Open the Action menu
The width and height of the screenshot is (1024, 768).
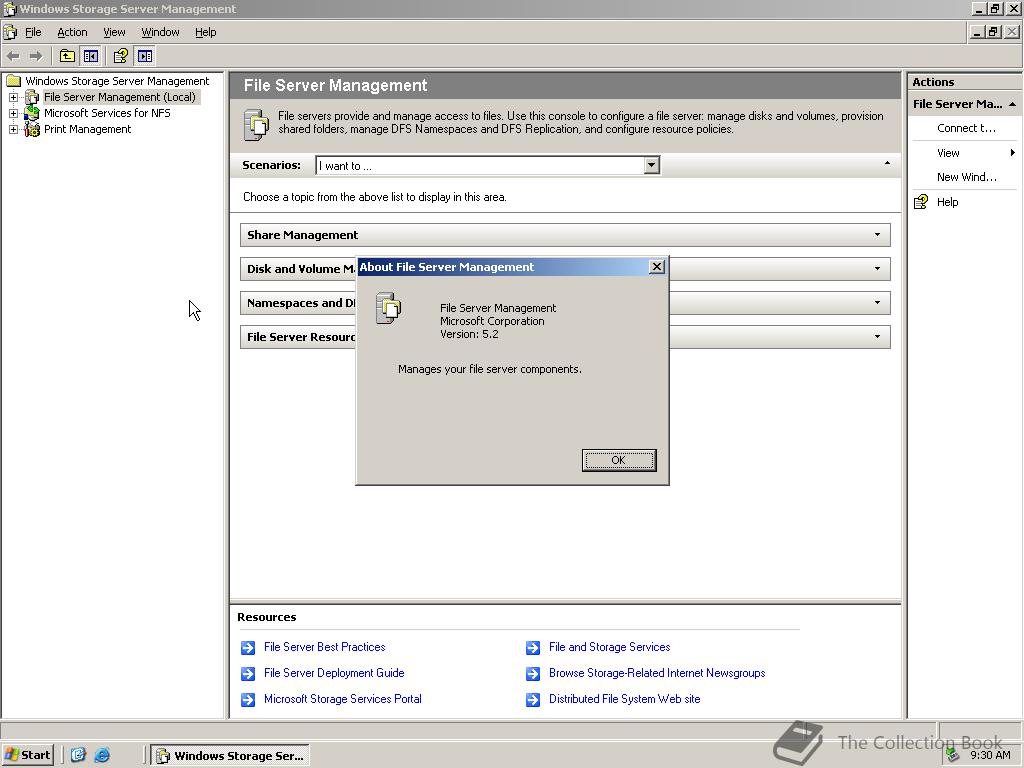pyautogui.click(x=72, y=32)
